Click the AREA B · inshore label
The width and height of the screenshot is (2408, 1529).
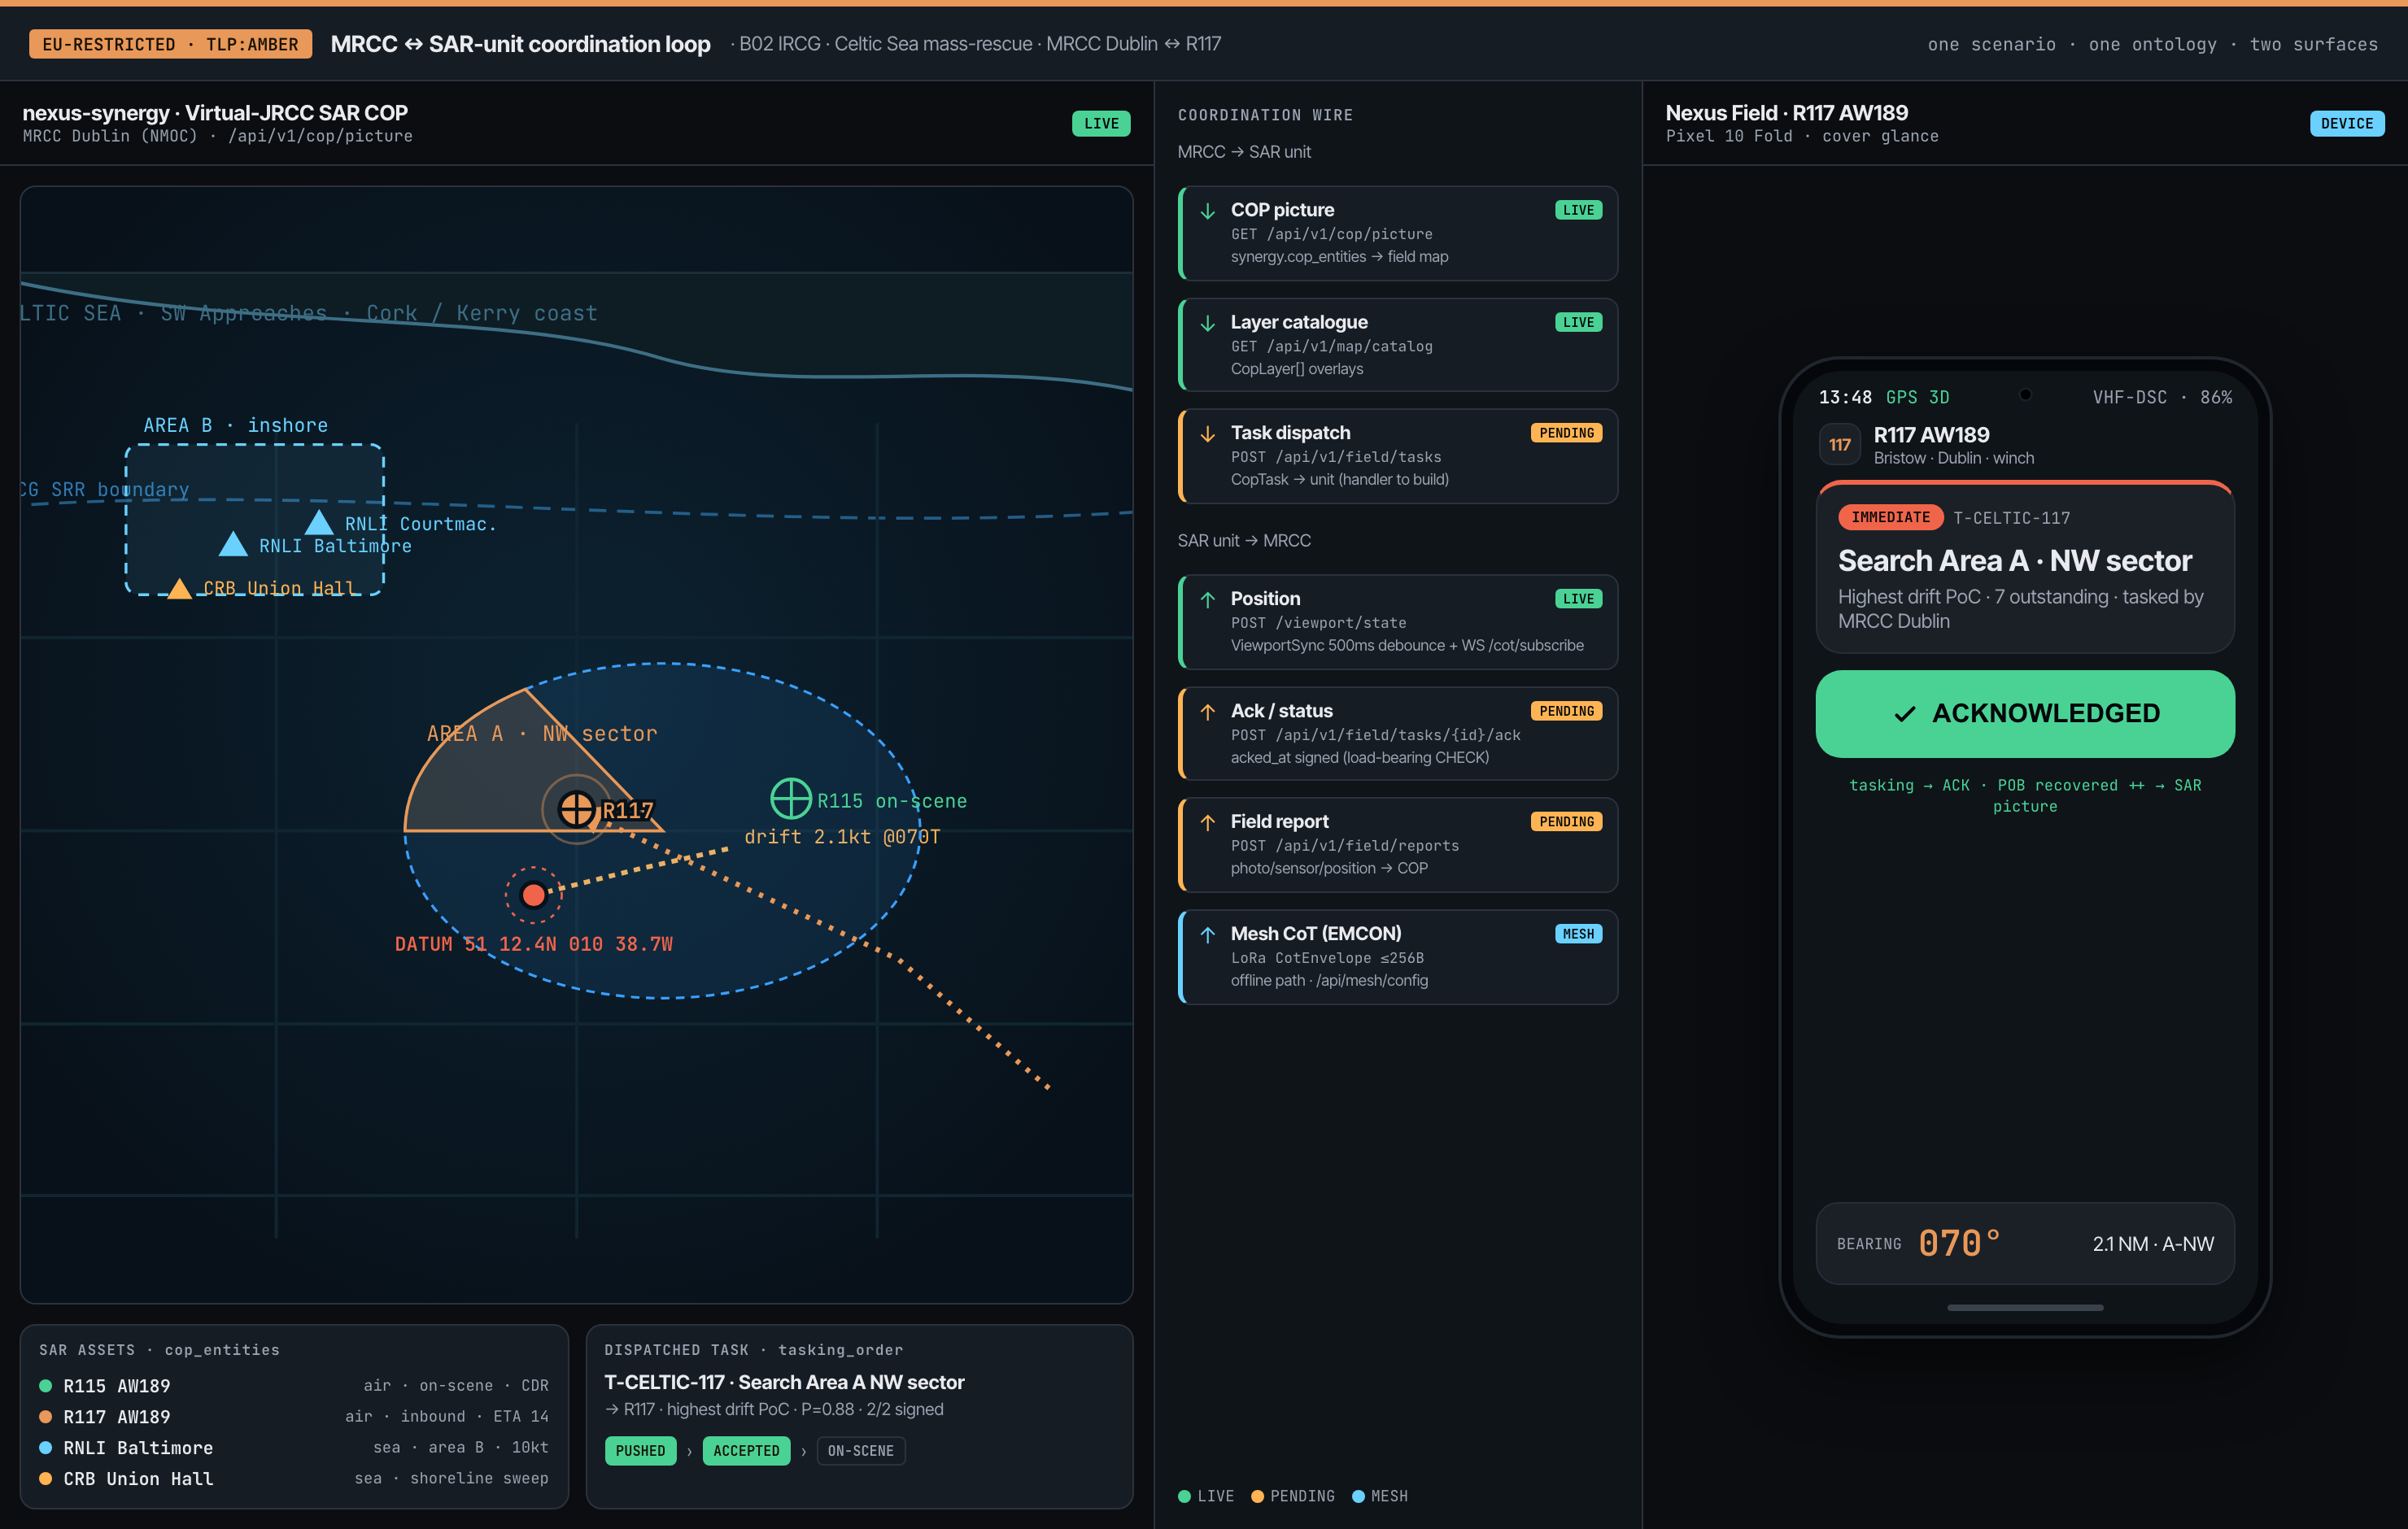(x=235, y=425)
